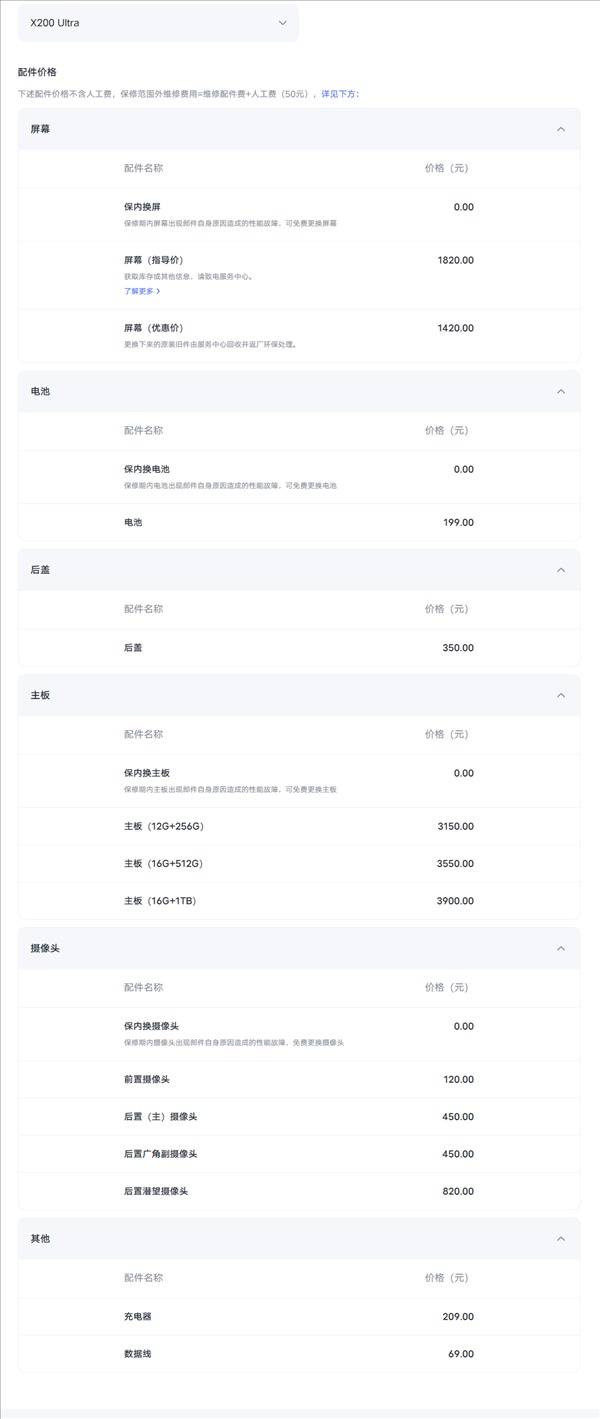Click the 前置摄像头 row
Image resolution: width=600 pixels, height=1419 pixels.
click(299, 1080)
